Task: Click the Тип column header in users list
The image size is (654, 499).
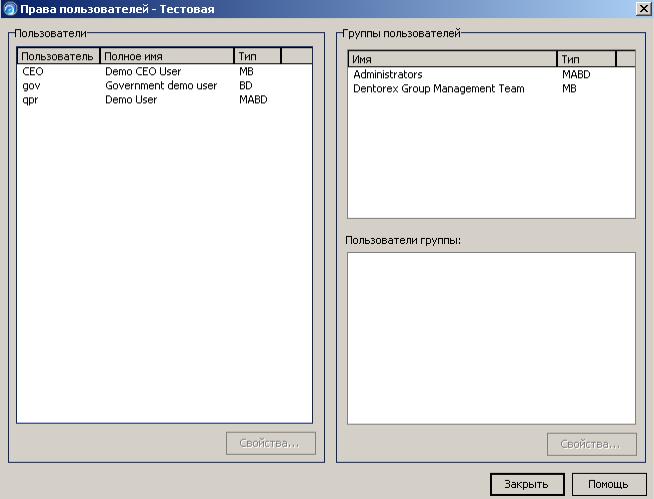Action: pyautogui.click(x=257, y=56)
